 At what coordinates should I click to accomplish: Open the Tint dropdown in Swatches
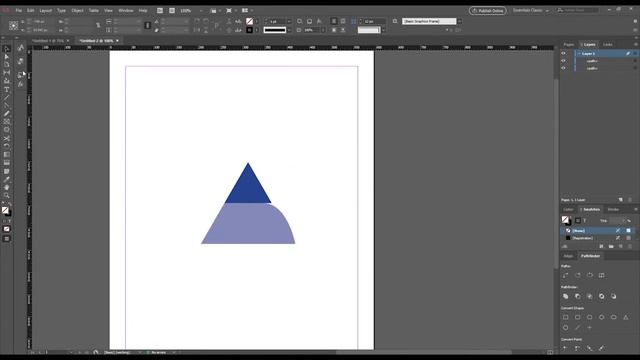[x=624, y=220]
